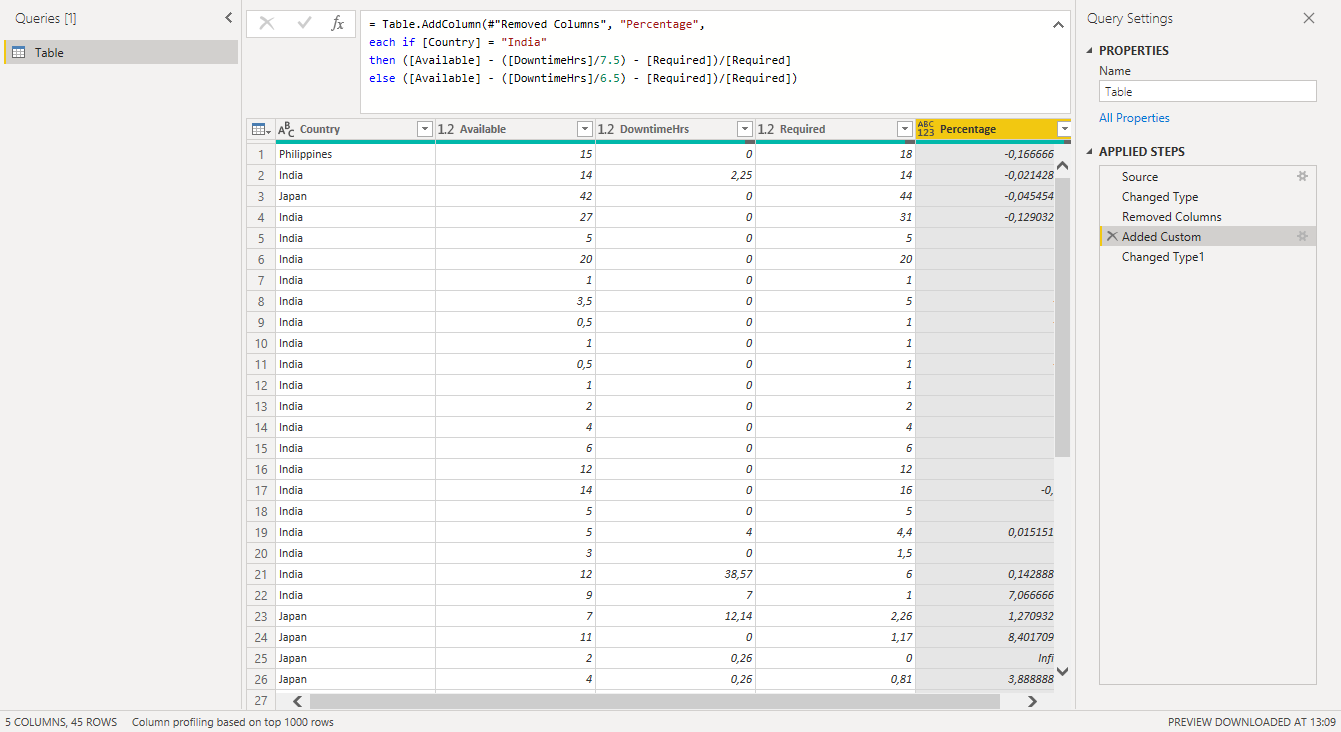Open the Required column filter dropdown
This screenshot has width=1341, height=732.
(905, 129)
